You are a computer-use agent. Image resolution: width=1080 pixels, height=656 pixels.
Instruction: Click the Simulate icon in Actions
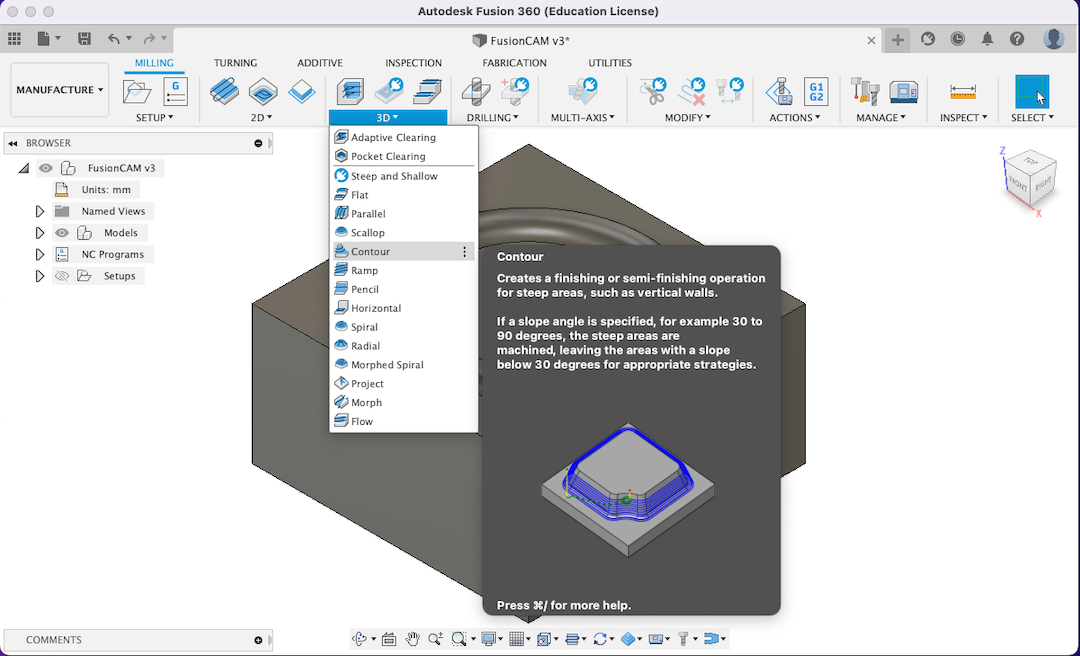click(x=778, y=92)
